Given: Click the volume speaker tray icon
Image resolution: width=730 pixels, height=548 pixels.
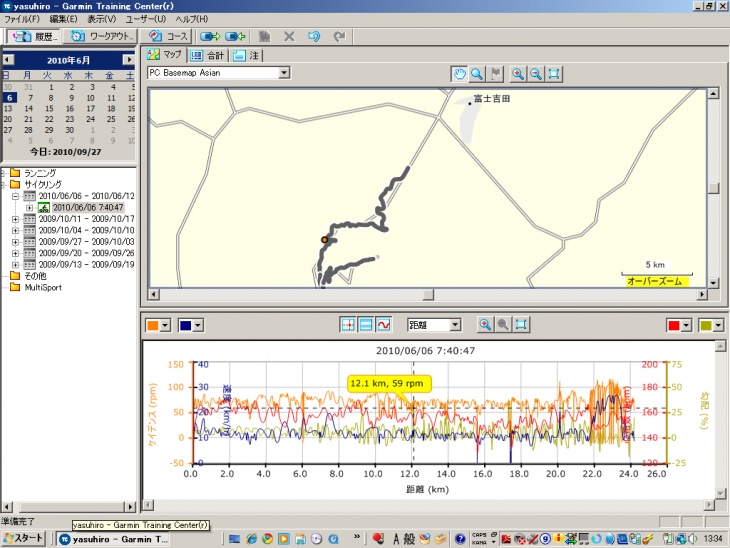Looking at the screenshot, I should [693, 539].
